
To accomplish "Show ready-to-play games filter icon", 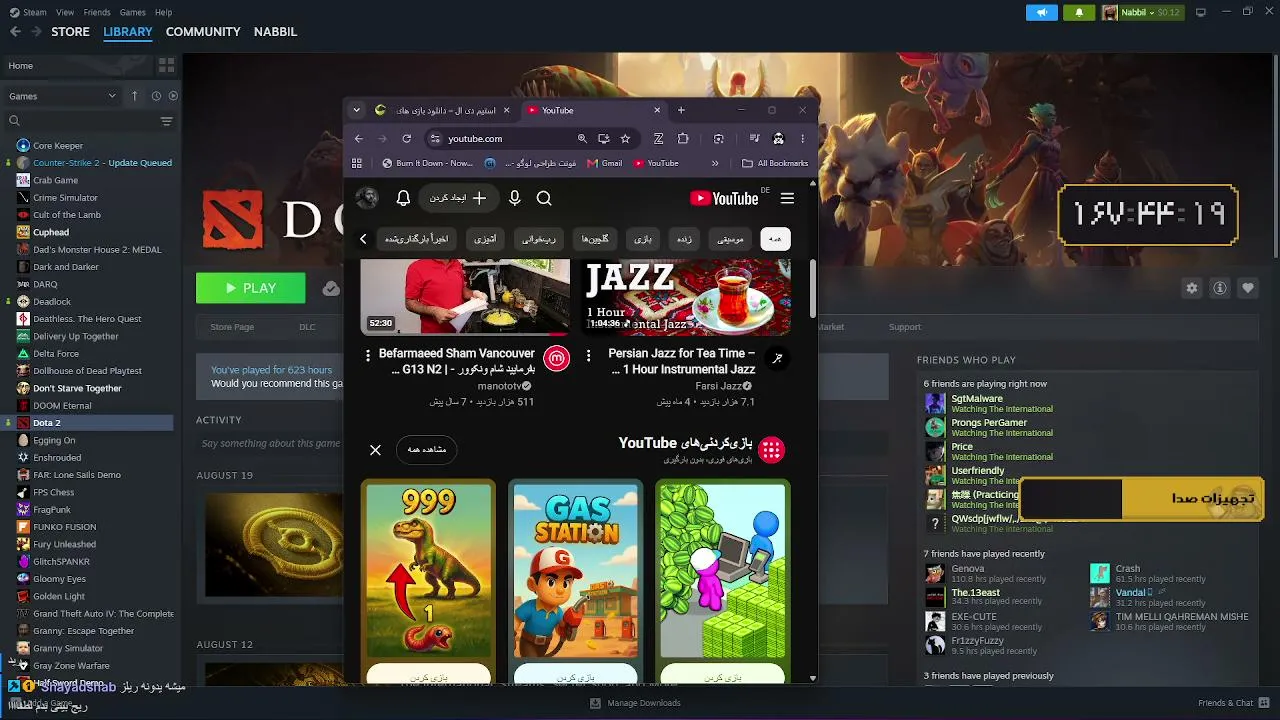I will pos(173,96).
